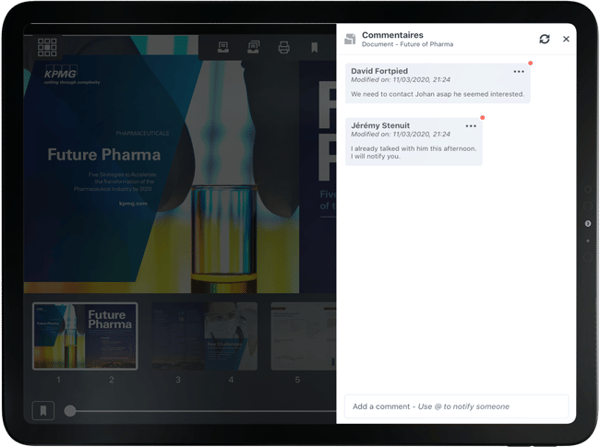Click the page slider handle
Image resolution: width=600 pixels, height=447 pixels.
point(70,410)
